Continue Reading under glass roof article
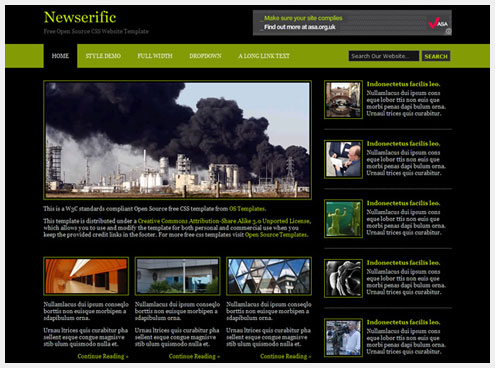This screenshot has width=495, height=368. [x=285, y=356]
